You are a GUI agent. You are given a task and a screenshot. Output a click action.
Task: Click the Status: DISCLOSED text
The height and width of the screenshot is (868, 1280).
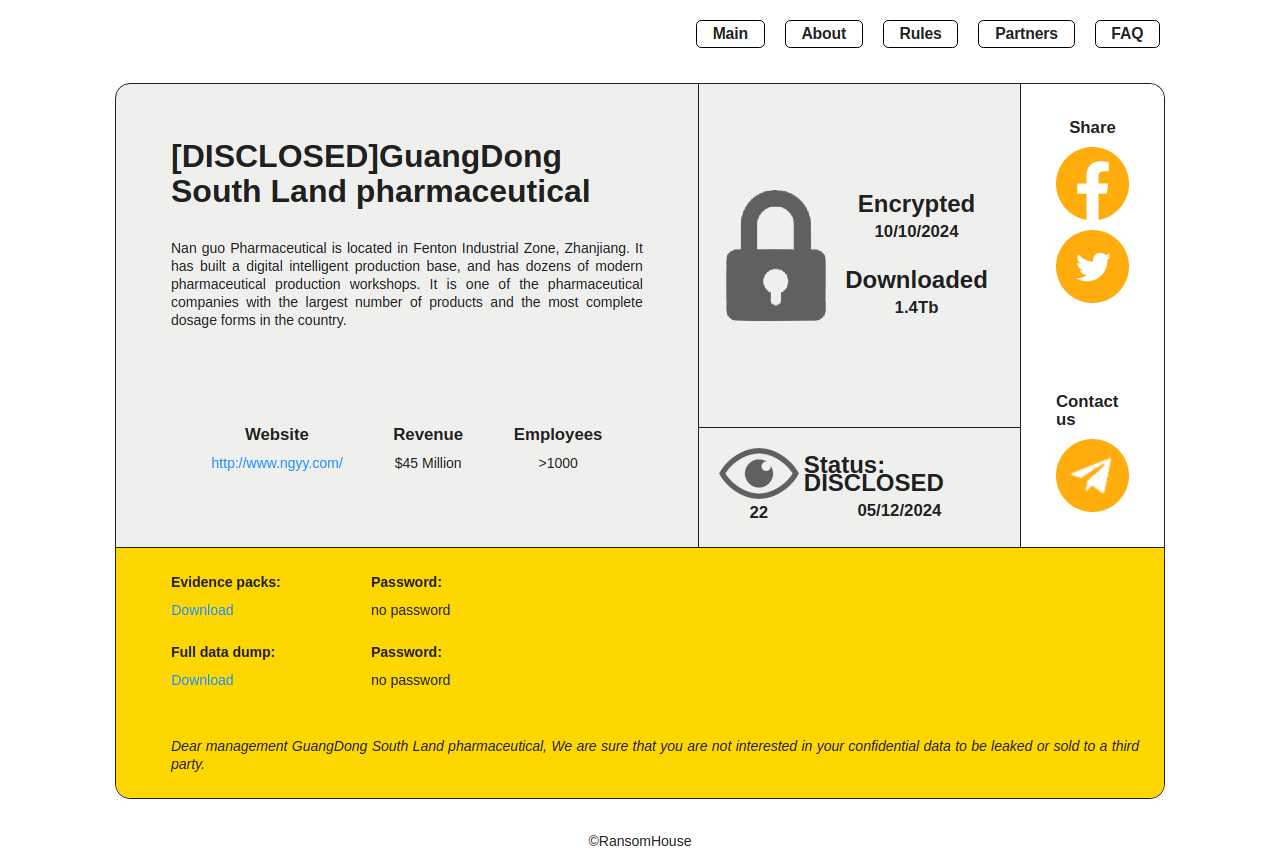873,474
